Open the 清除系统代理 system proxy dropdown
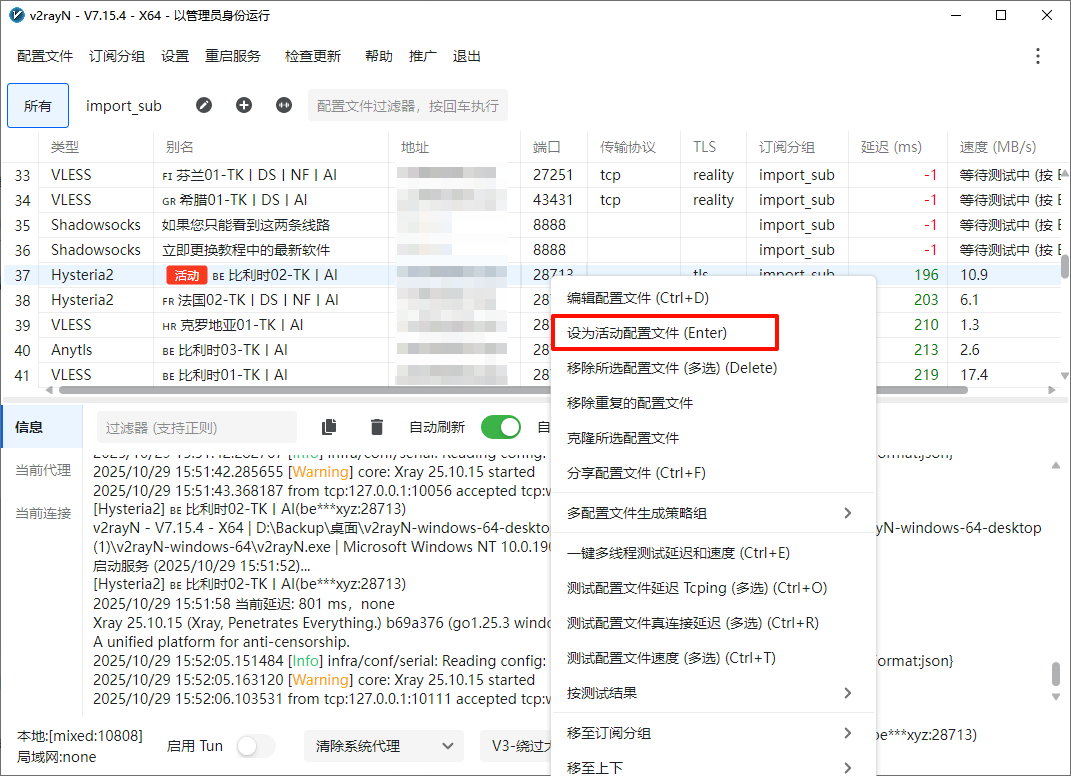Image resolution: width=1071 pixels, height=776 pixels. pyautogui.click(x=383, y=746)
